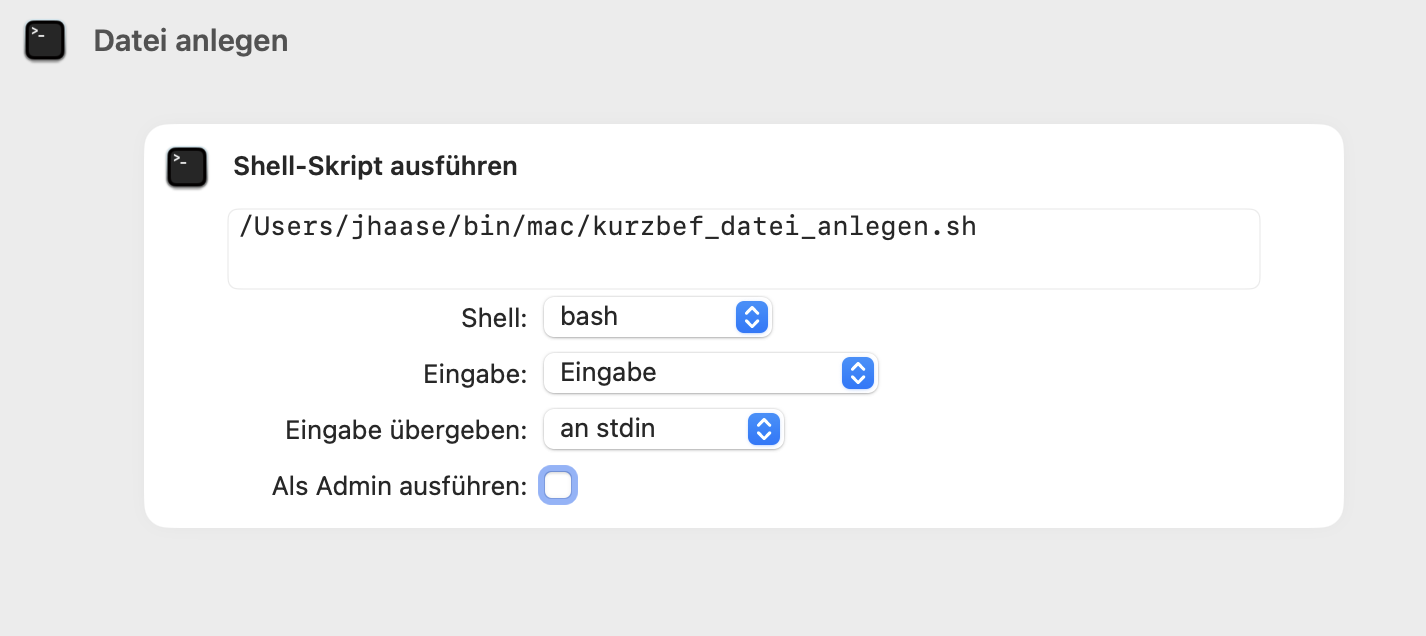This screenshot has height=636, width=1426.
Task: Click the blue arrows on the Eingabe selector
Action: (x=857, y=373)
